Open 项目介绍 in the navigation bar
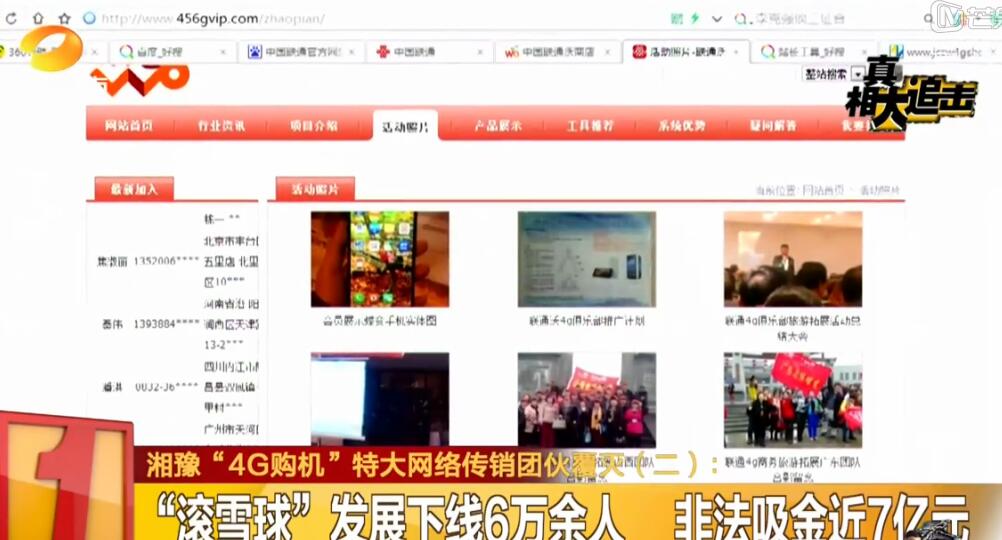The height and width of the screenshot is (540, 1002). point(314,125)
